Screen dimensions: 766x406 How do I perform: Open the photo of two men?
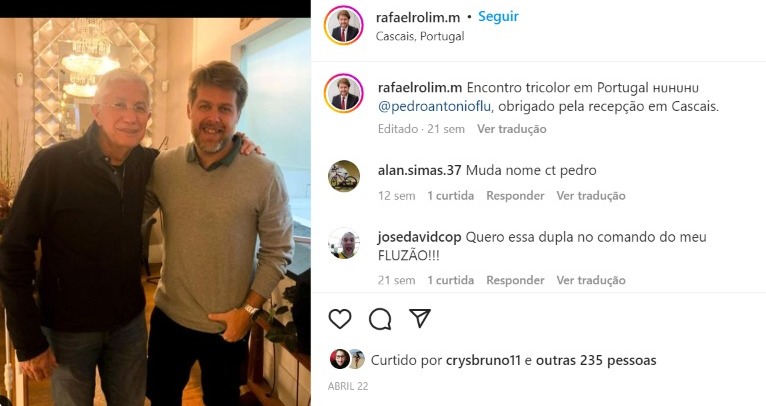(x=155, y=212)
